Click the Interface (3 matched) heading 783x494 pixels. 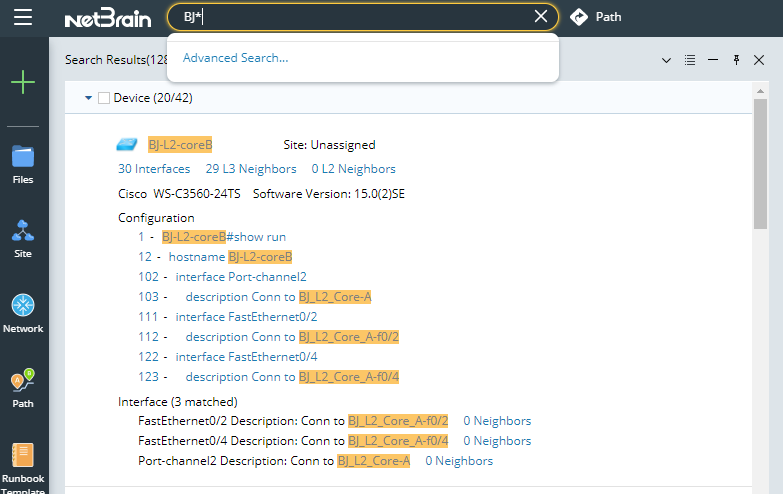point(178,402)
